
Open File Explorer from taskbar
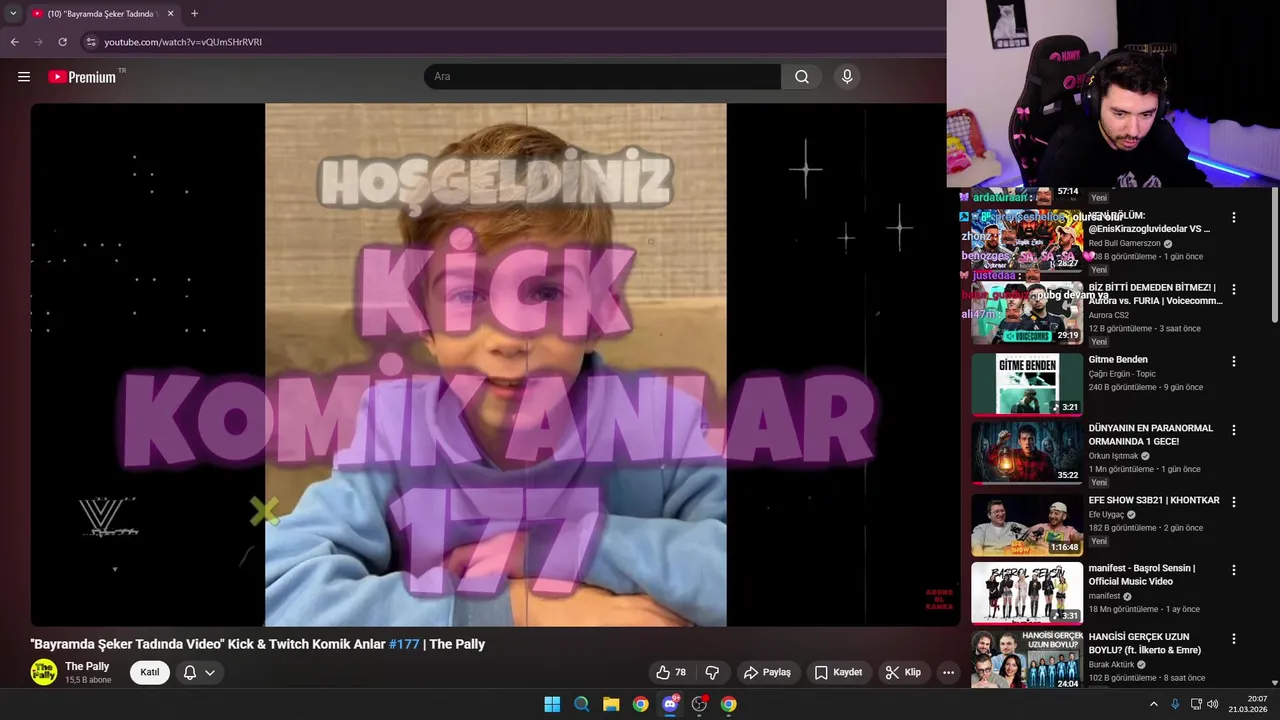(611, 704)
